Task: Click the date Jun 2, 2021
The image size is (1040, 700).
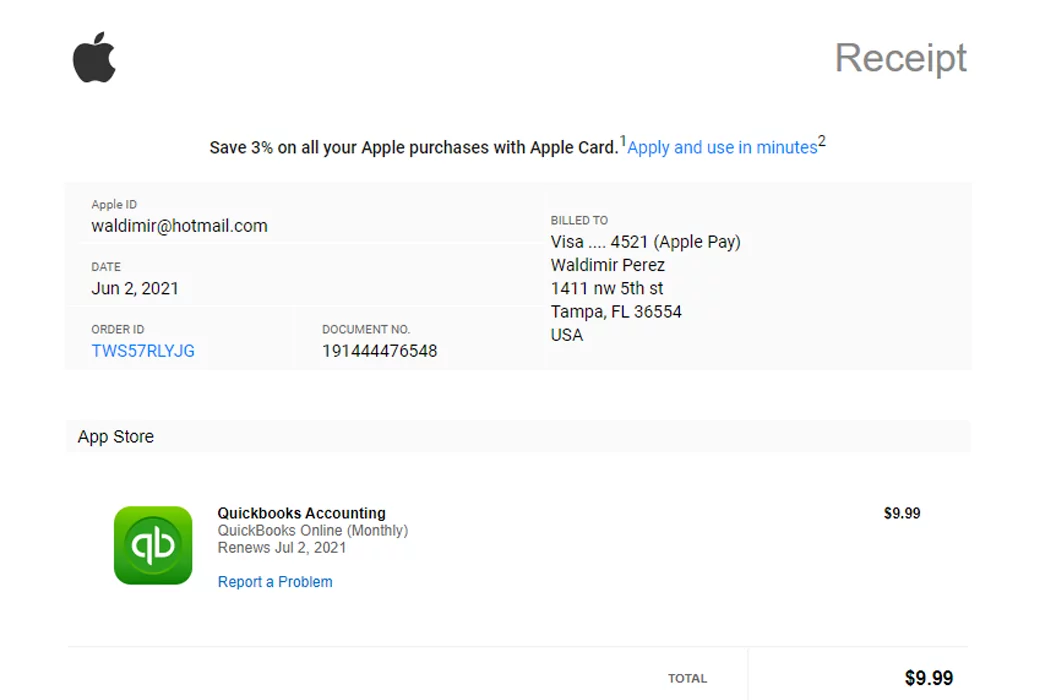Action: coord(135,289)
